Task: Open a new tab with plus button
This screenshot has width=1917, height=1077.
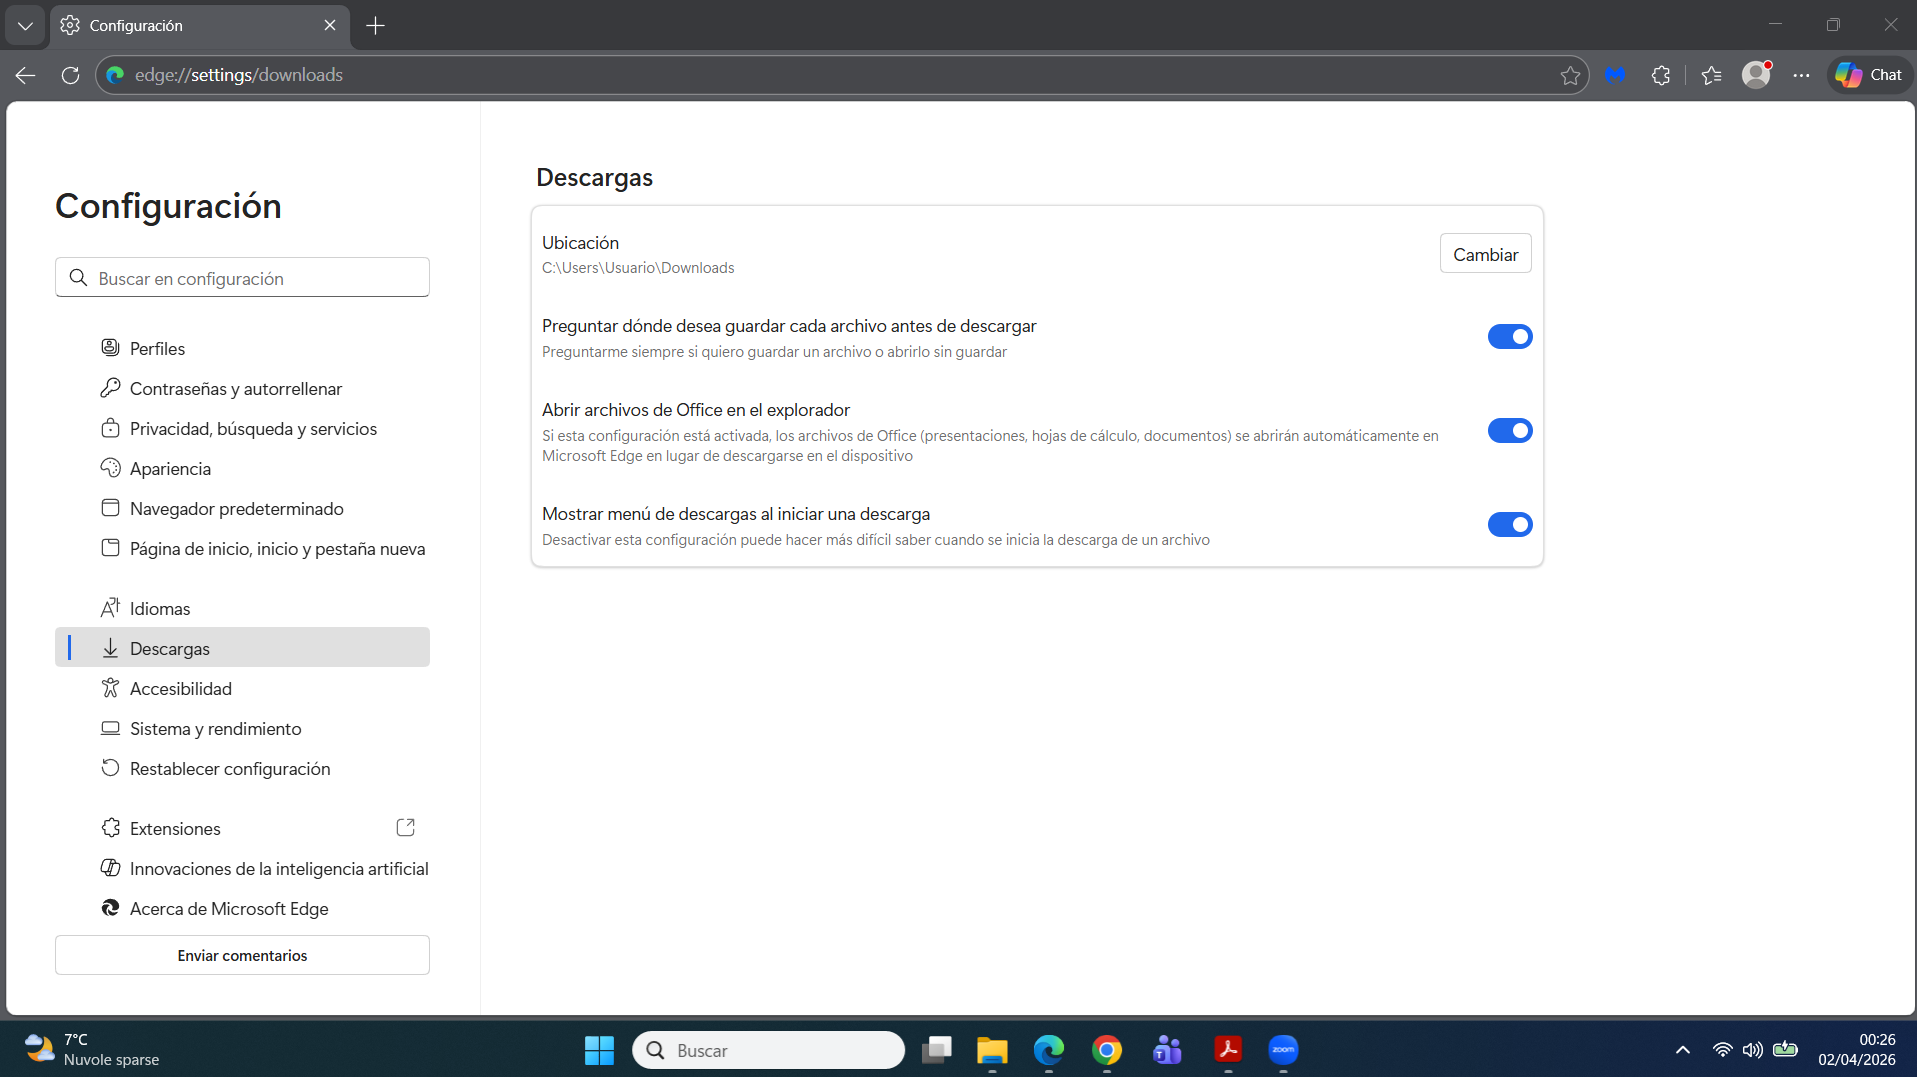Action: point(376,26)
